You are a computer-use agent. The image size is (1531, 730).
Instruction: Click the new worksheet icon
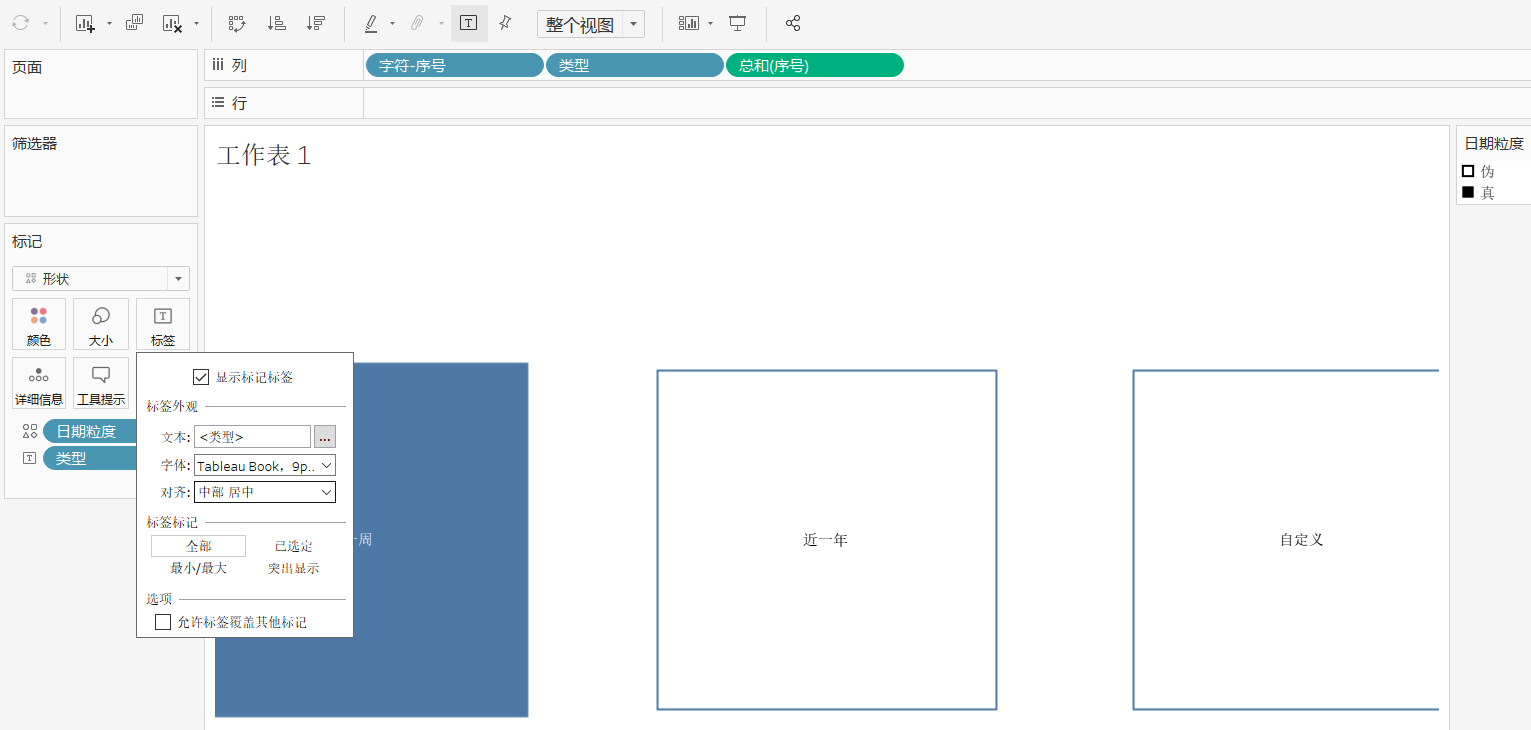pos(85,23)
